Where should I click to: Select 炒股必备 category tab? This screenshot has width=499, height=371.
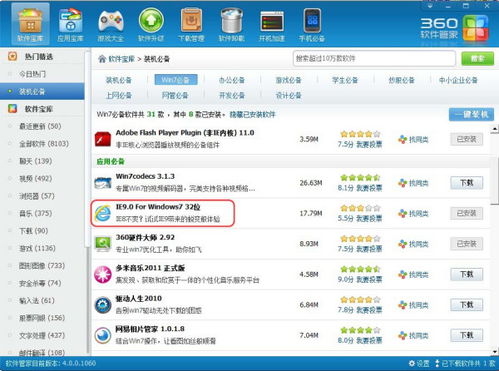pos(402,80)
